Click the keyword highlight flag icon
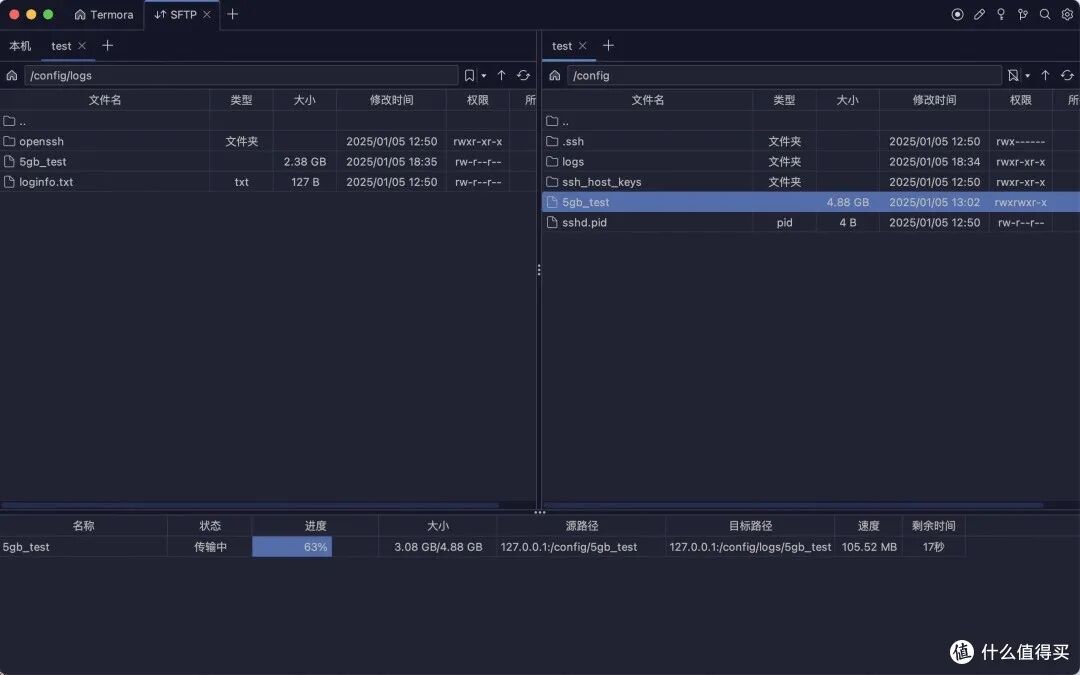This screenshot has height=675, width=1080. [1022, 14]
